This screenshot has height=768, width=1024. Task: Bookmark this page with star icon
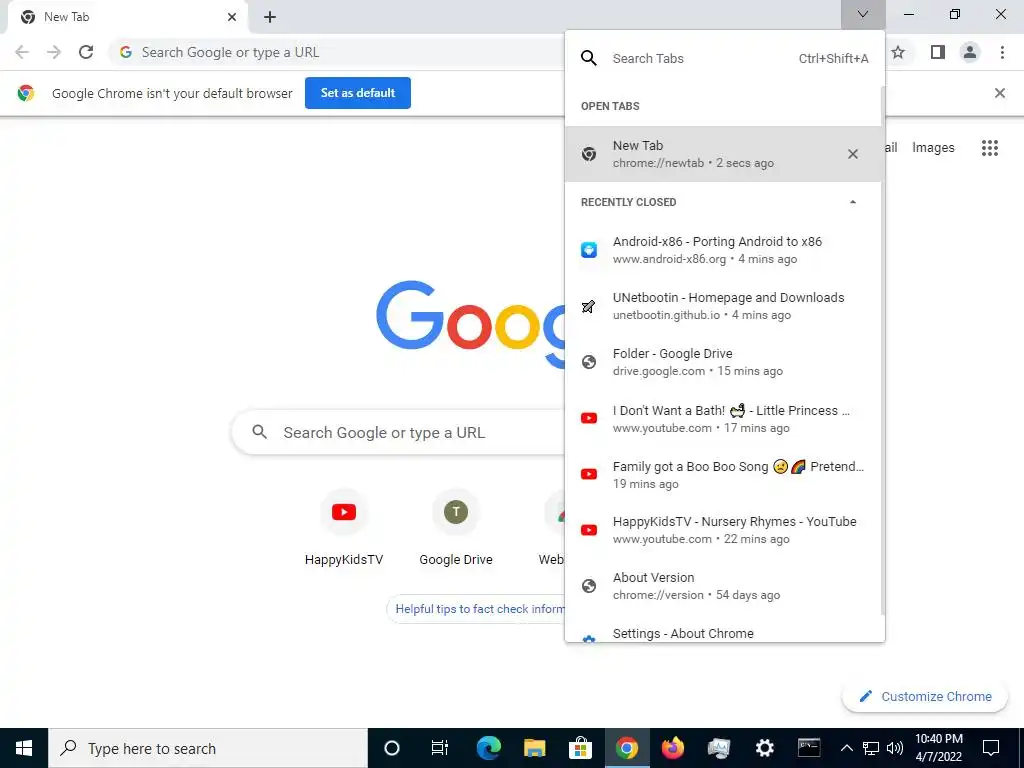pos(899,52)
